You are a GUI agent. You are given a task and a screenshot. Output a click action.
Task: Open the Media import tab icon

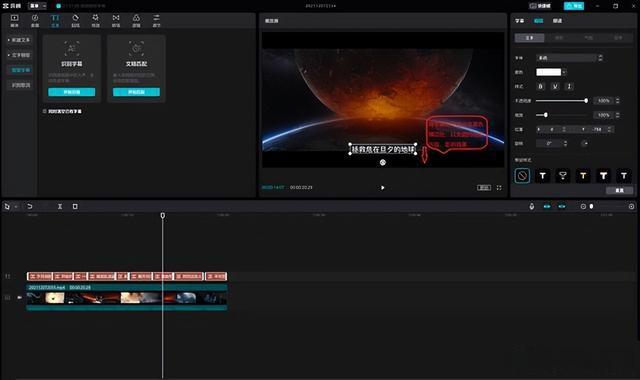(x=14, y=20)
